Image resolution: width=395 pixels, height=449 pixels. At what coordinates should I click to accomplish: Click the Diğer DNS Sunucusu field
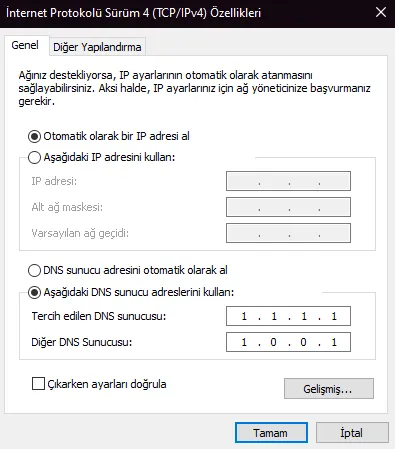288,342
